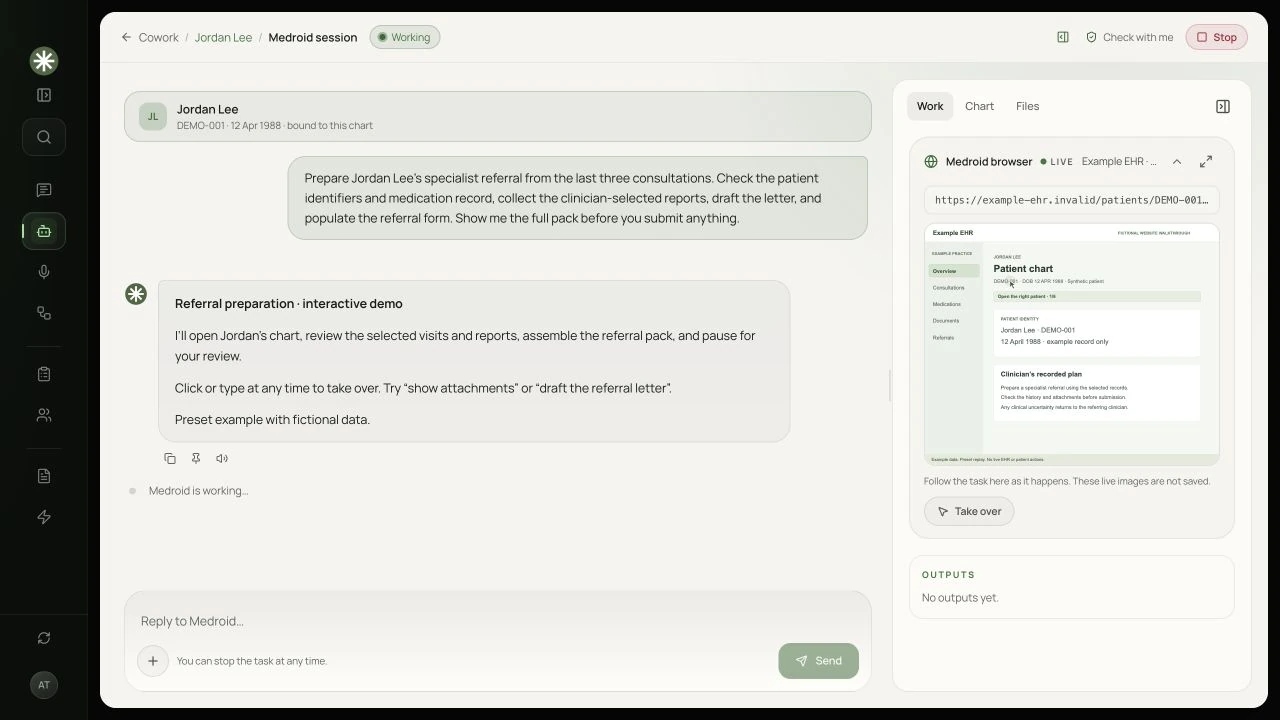Open the lightning bolt sidebar icon
This screenshot has height=720, width=1280.
44,517
